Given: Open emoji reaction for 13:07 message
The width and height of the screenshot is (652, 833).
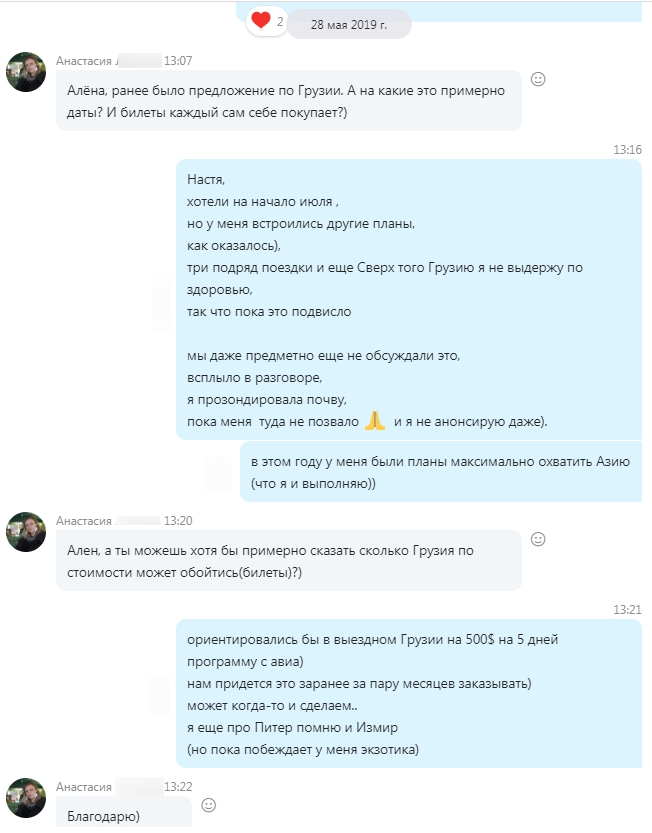Looking at the screenshot, I should click(x=538, y=79).
